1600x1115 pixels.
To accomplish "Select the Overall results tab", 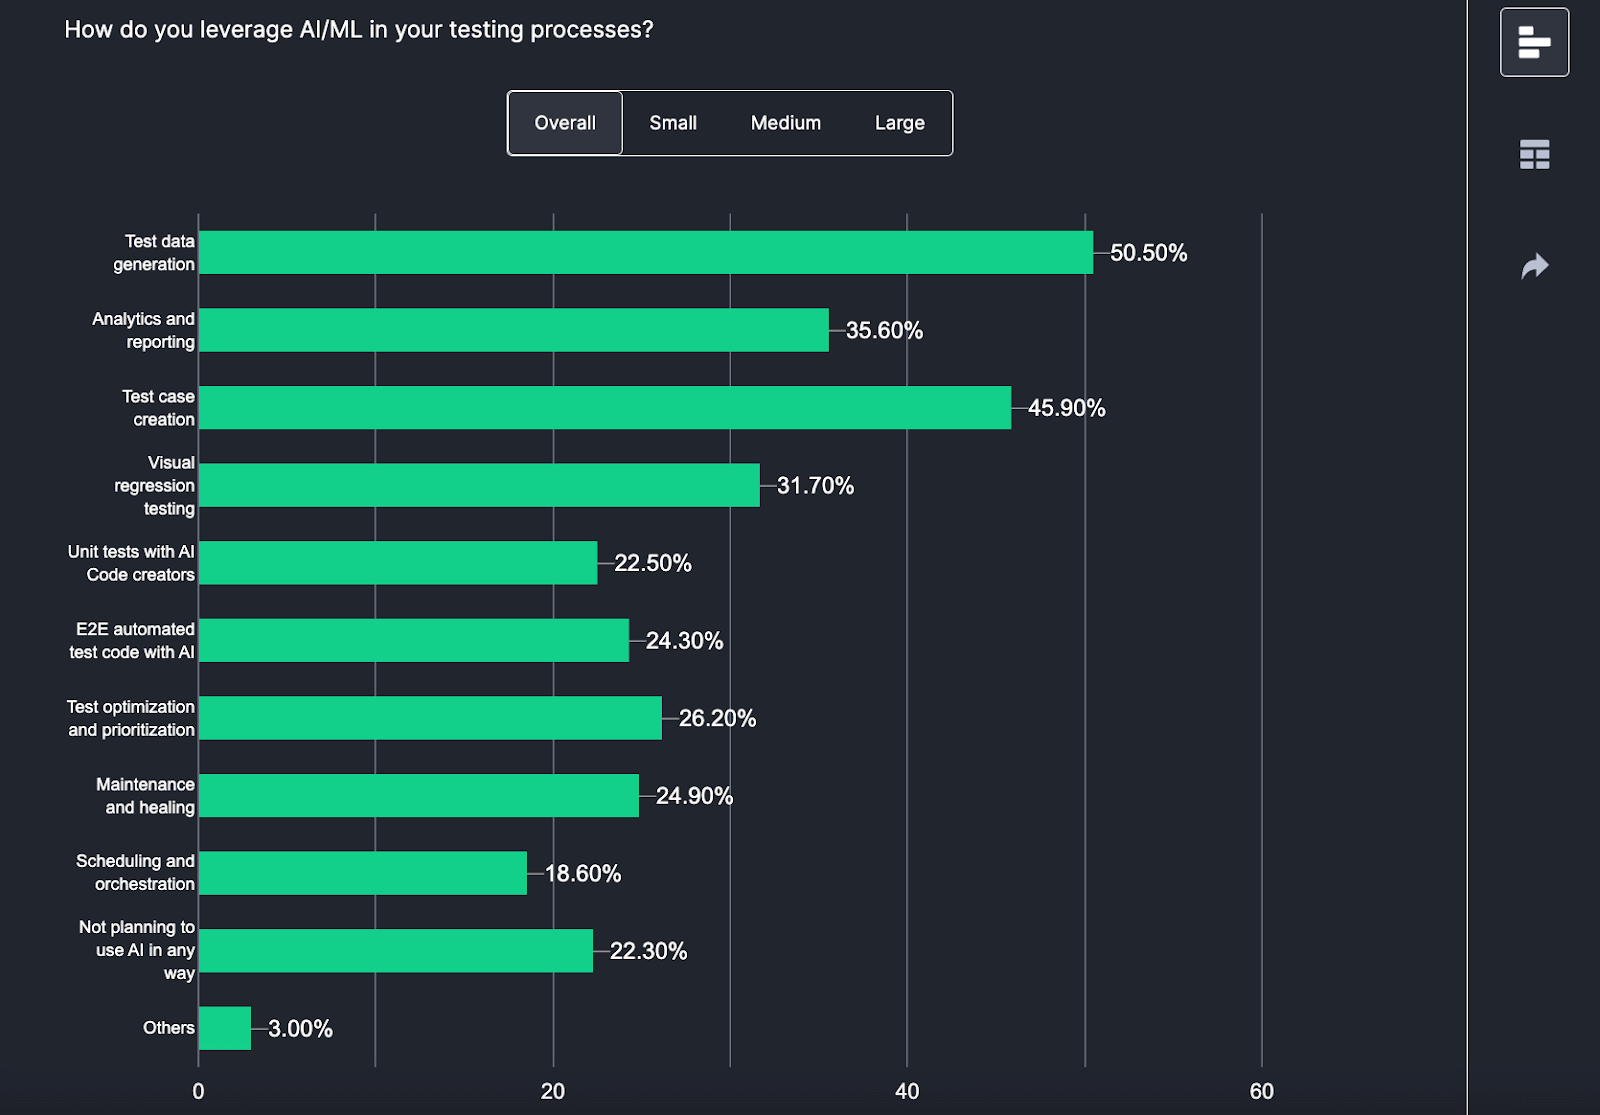I will click(565, 122).
